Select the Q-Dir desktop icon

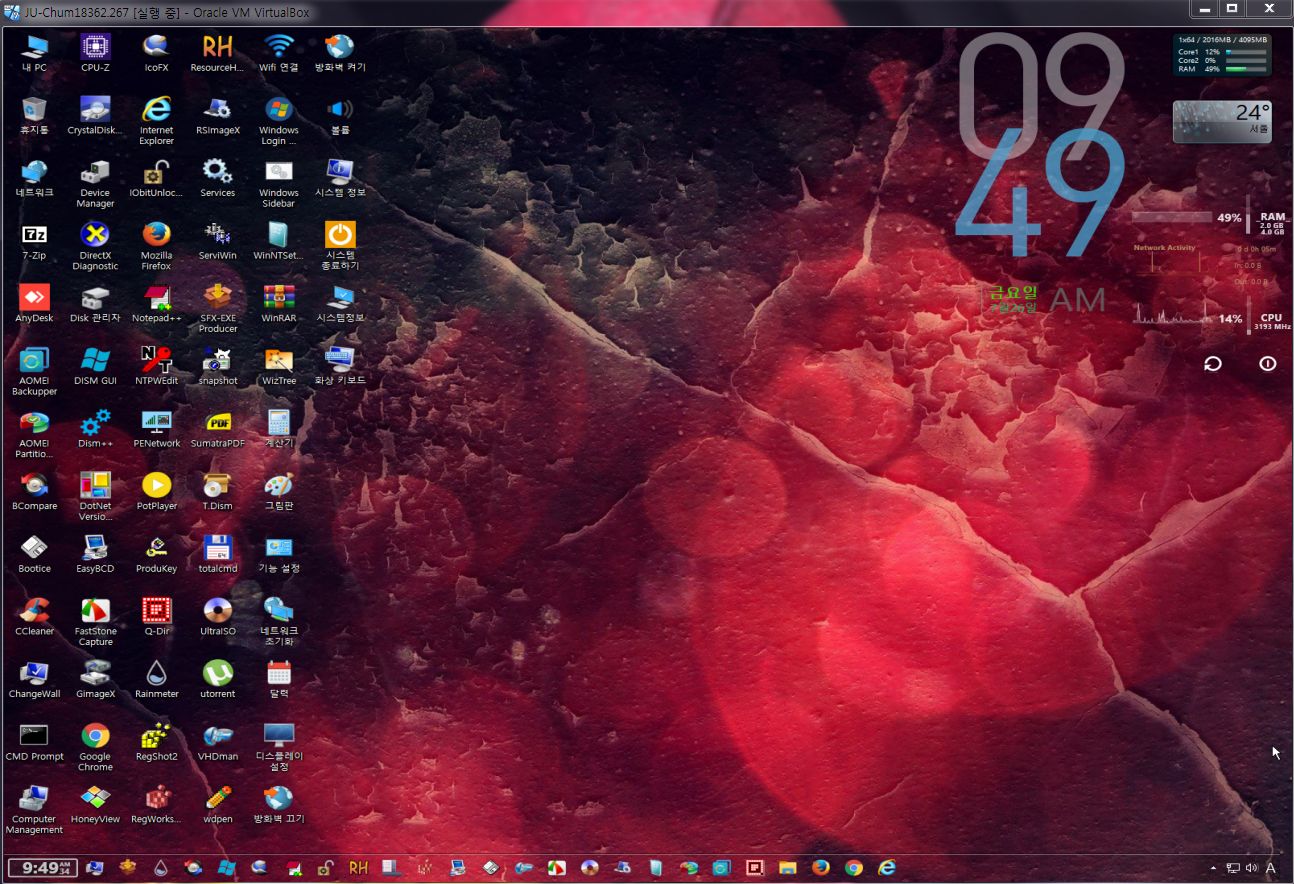[156, 617]
